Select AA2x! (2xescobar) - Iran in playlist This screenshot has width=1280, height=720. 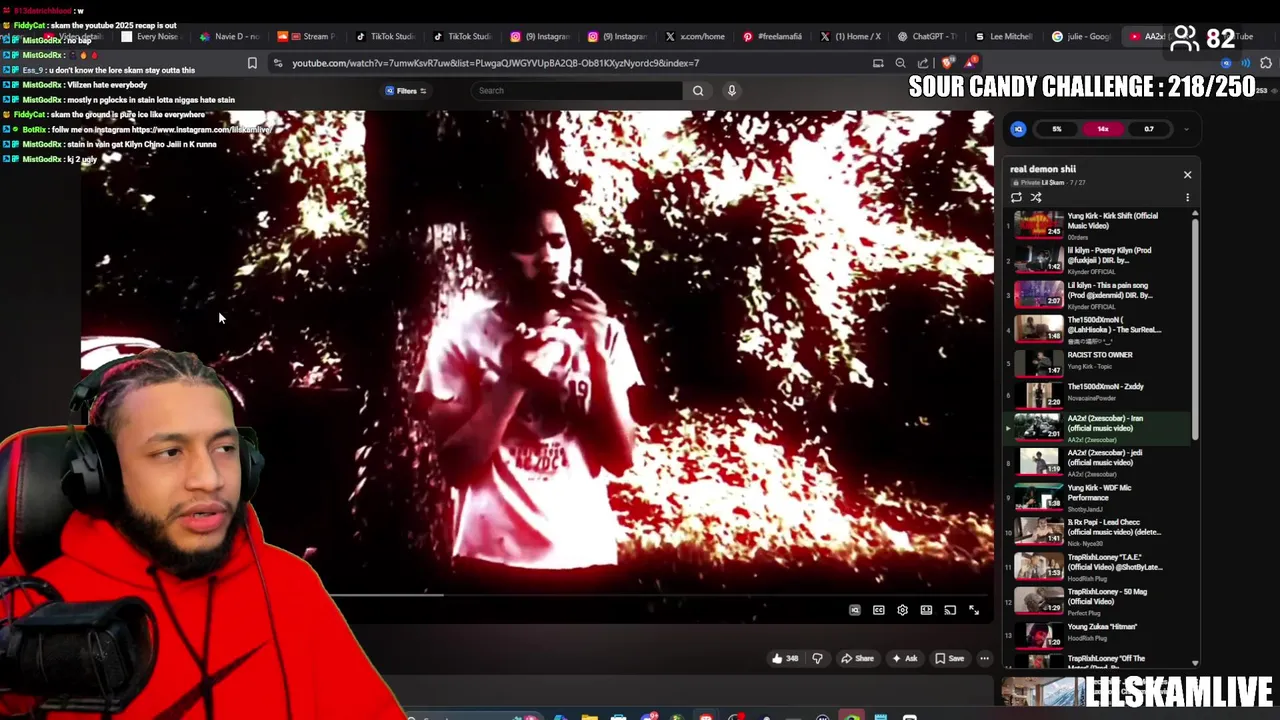1098,428
